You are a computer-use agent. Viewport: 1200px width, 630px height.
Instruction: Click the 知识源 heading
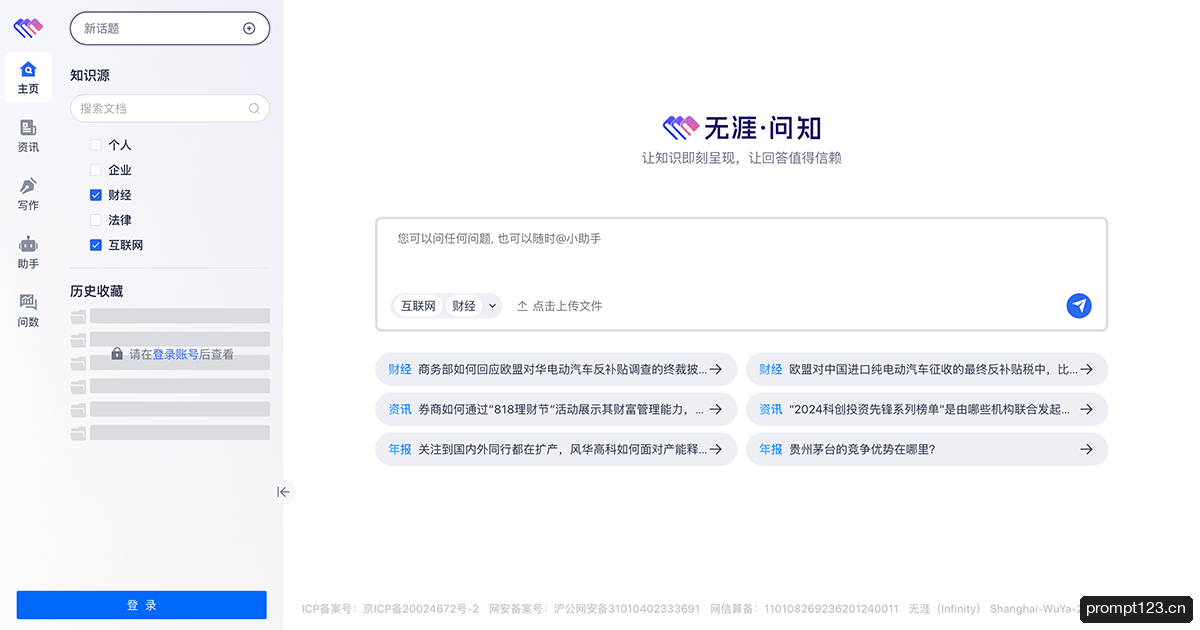pos(90,75)
